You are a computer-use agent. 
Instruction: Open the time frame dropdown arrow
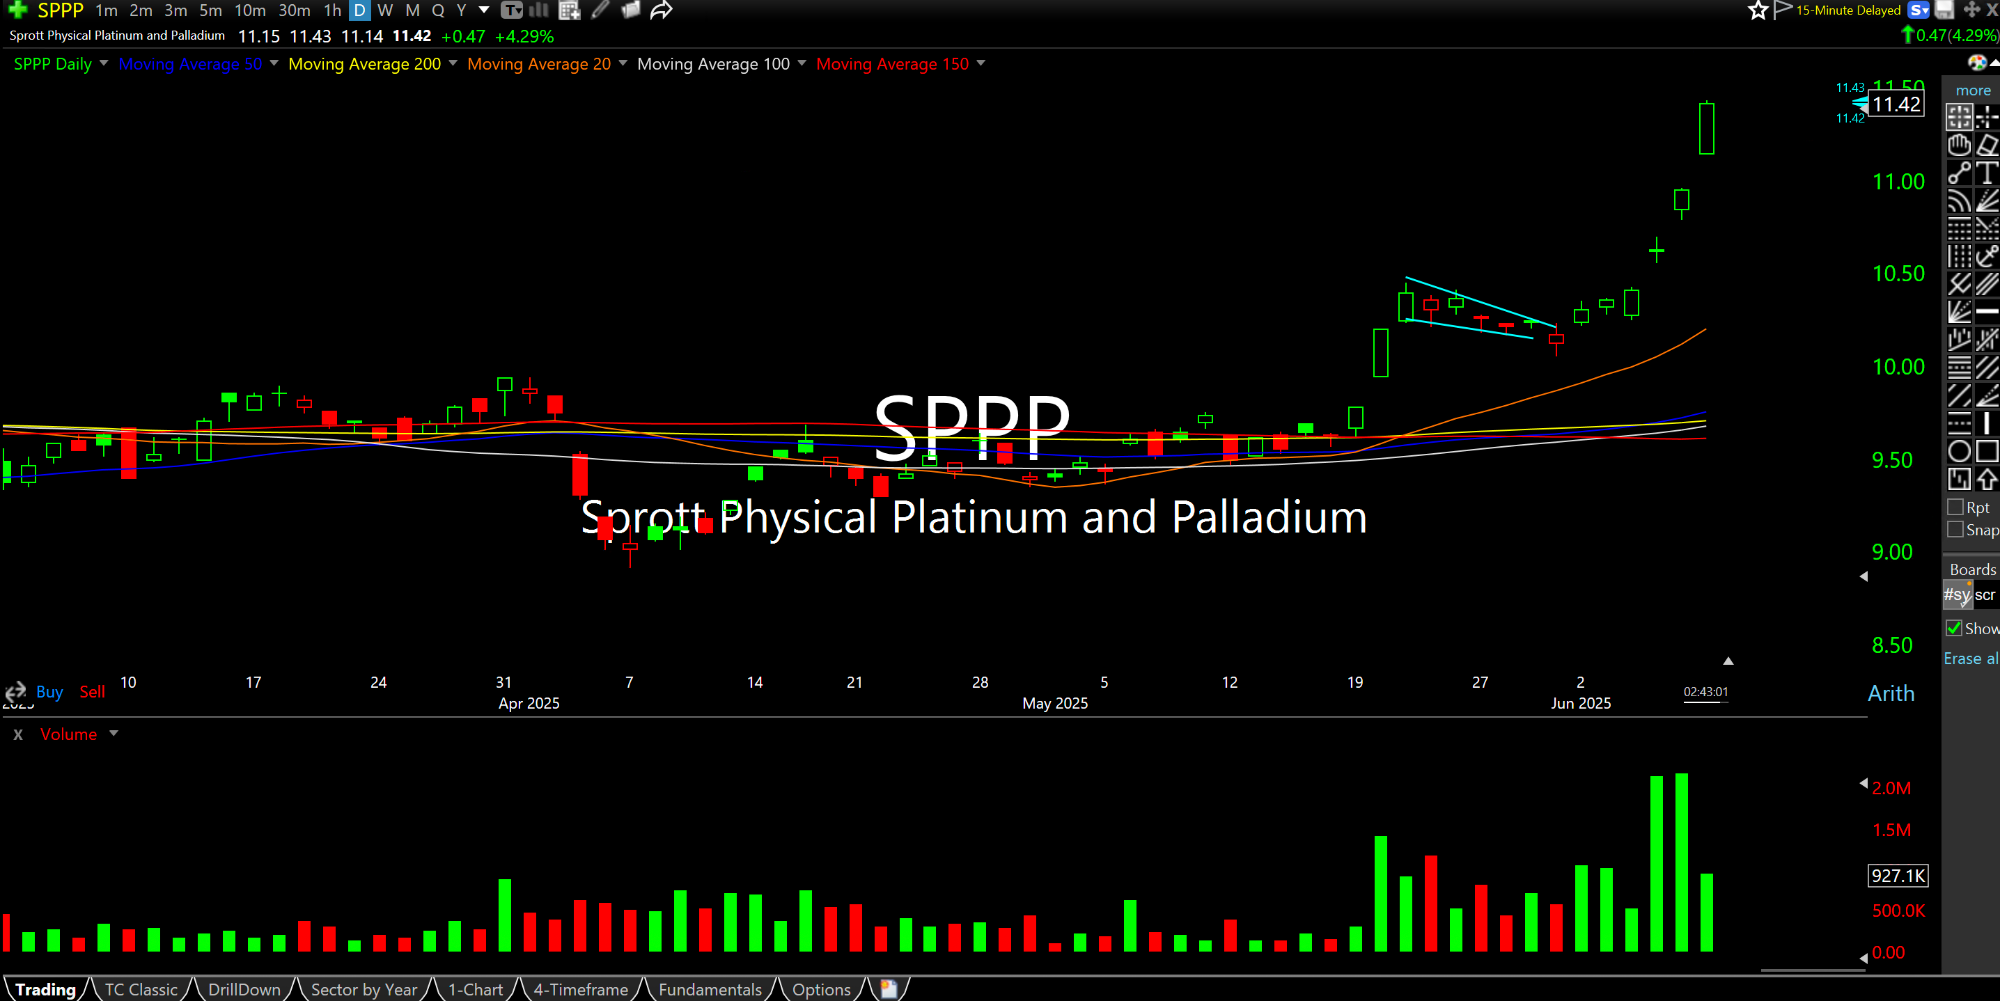[x=484, y=10]
